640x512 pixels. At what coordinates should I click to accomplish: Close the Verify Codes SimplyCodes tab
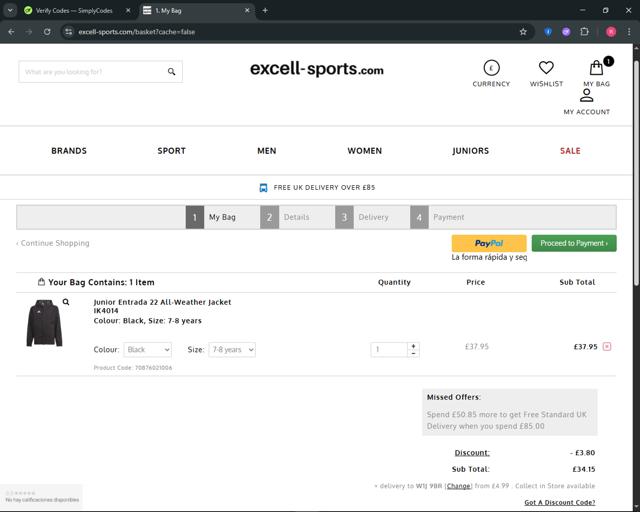click(128, 11)
